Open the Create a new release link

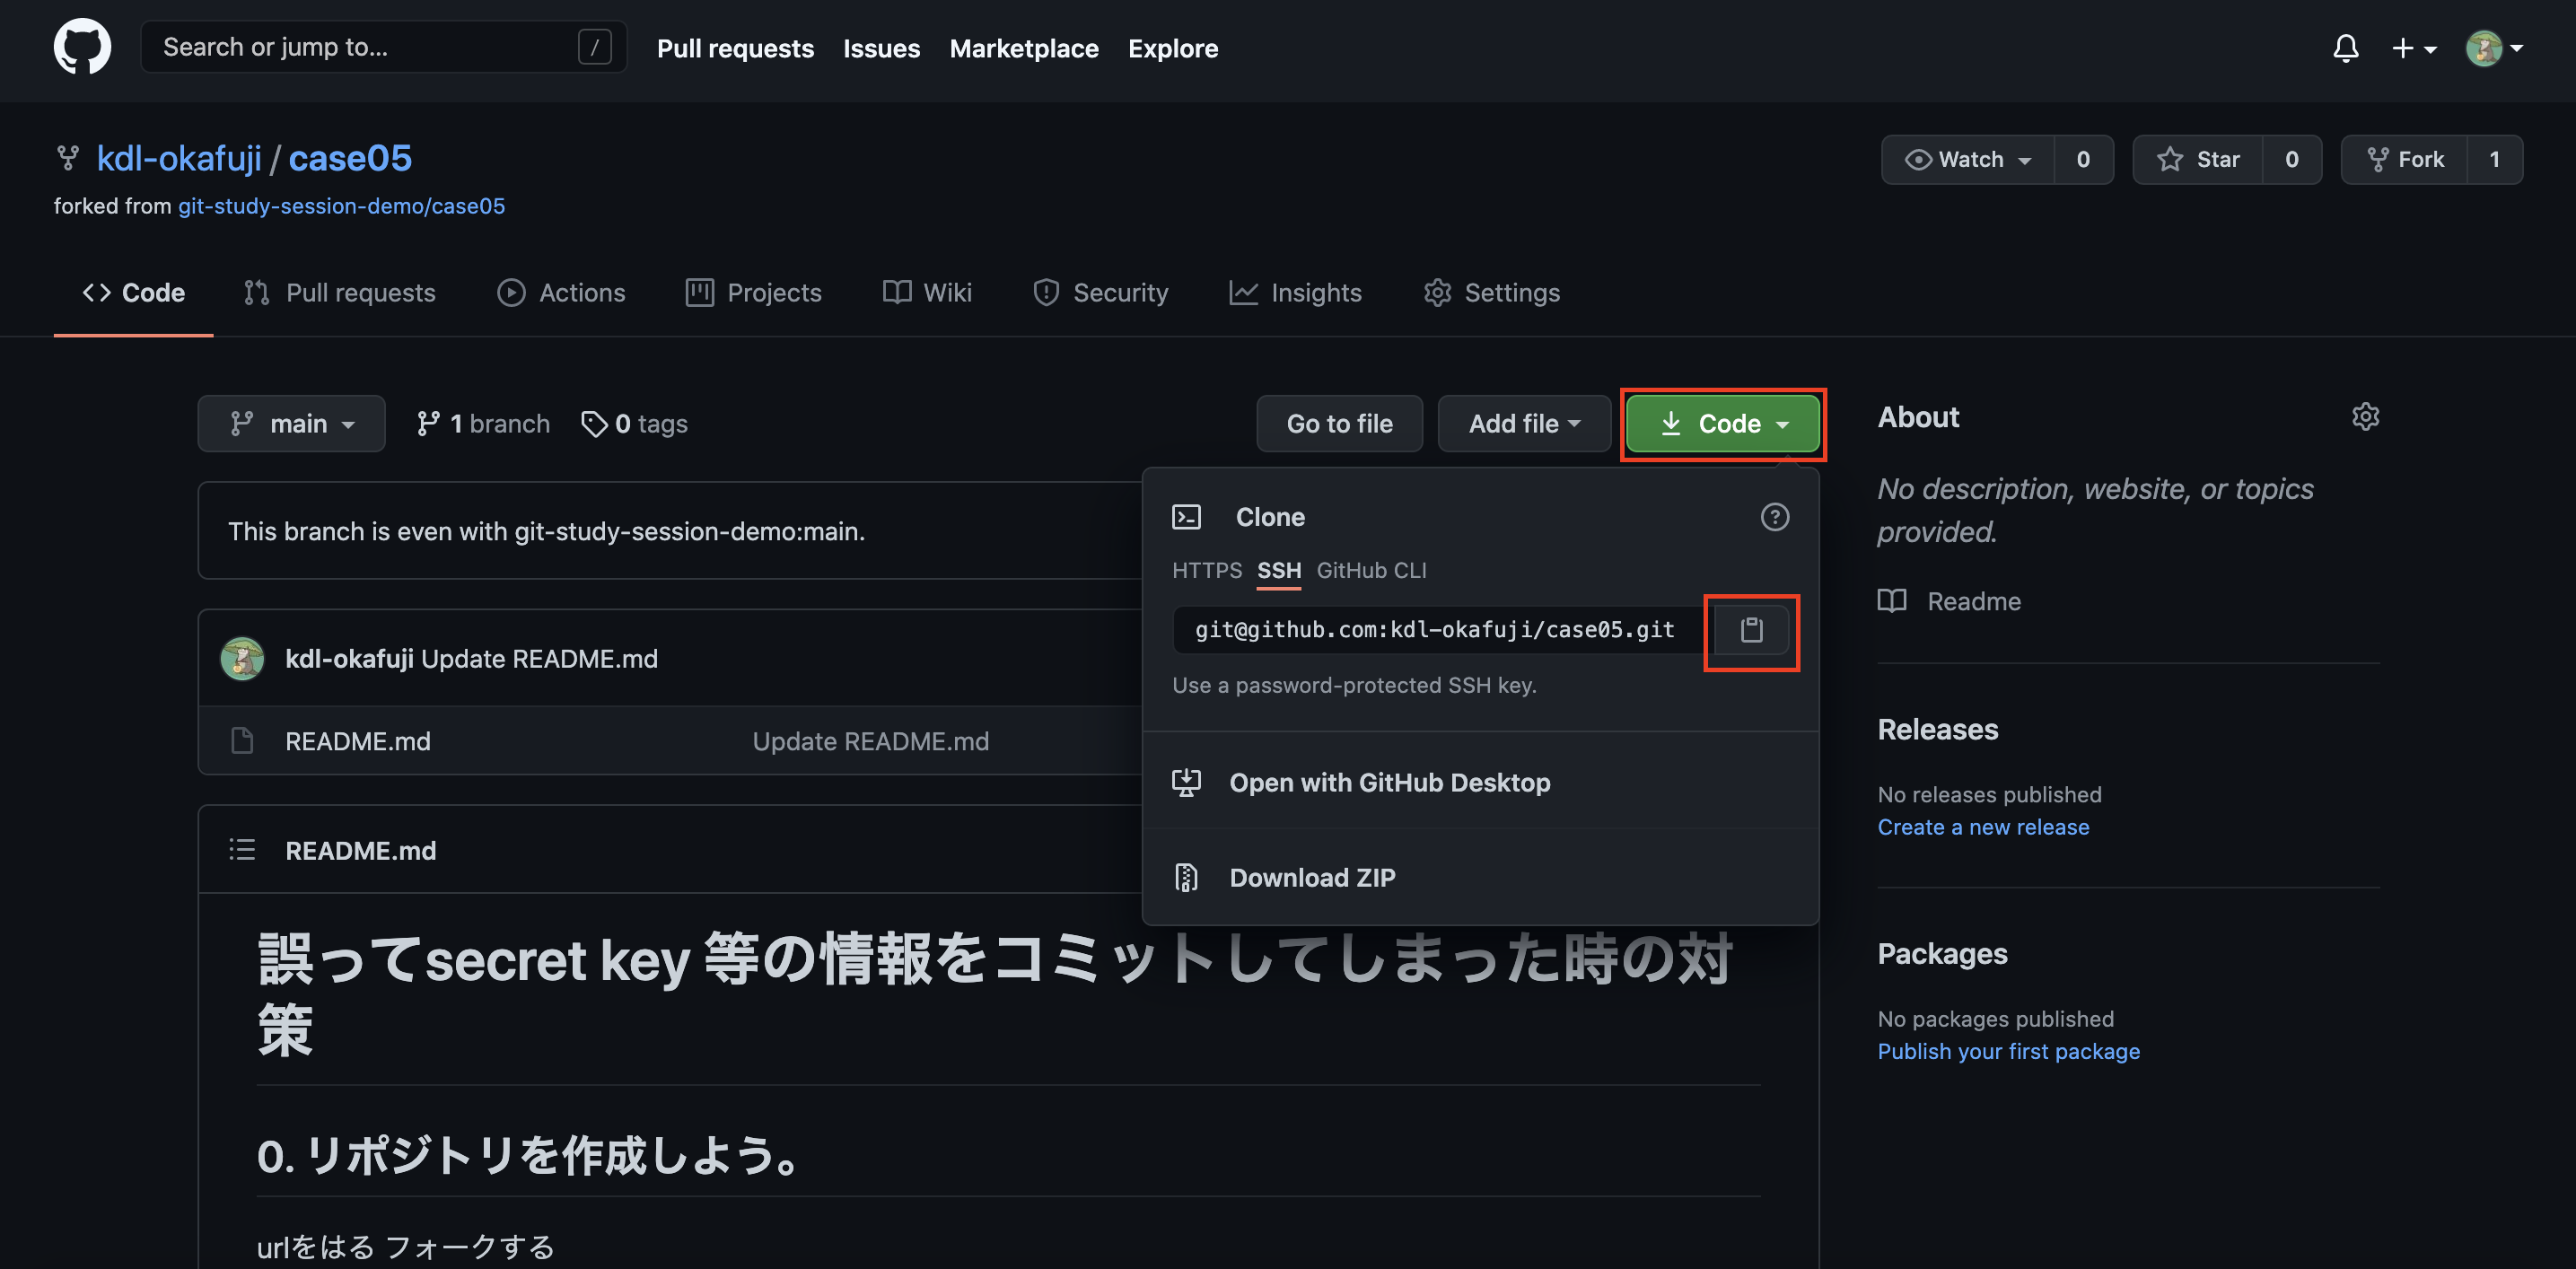1983,827
